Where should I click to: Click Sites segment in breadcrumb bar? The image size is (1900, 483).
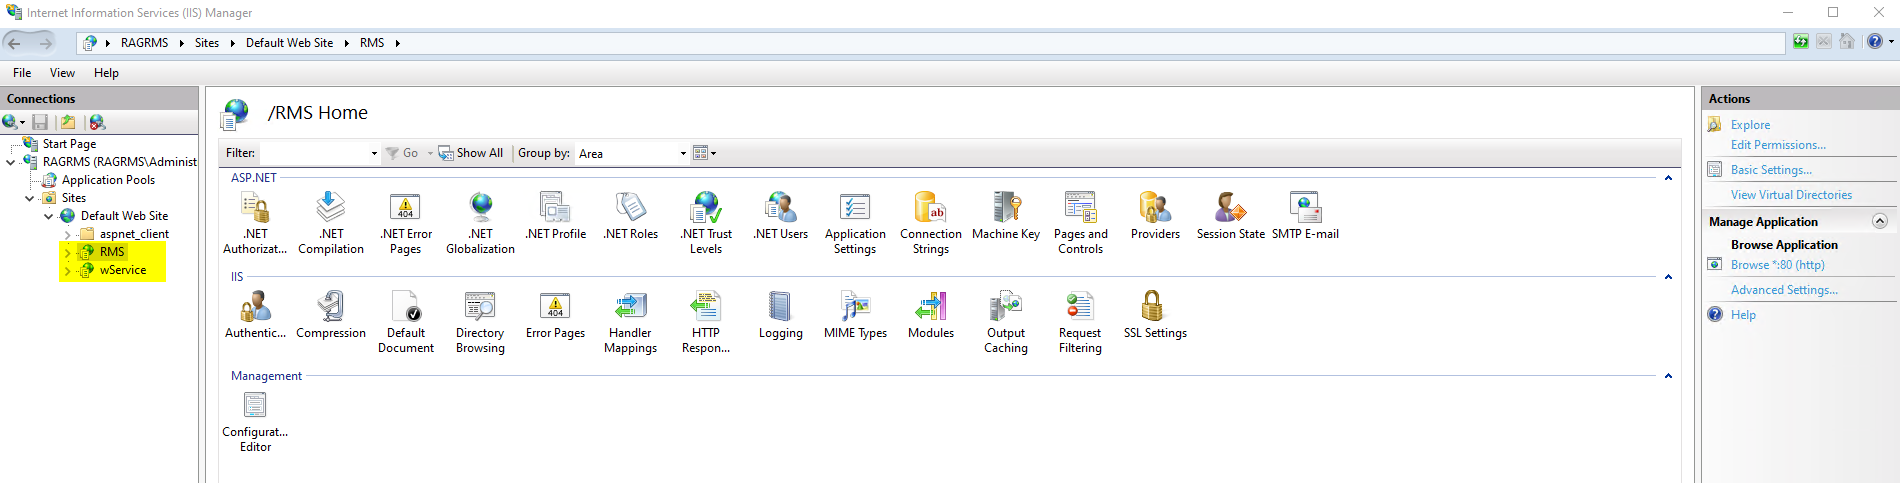(207, 43)
